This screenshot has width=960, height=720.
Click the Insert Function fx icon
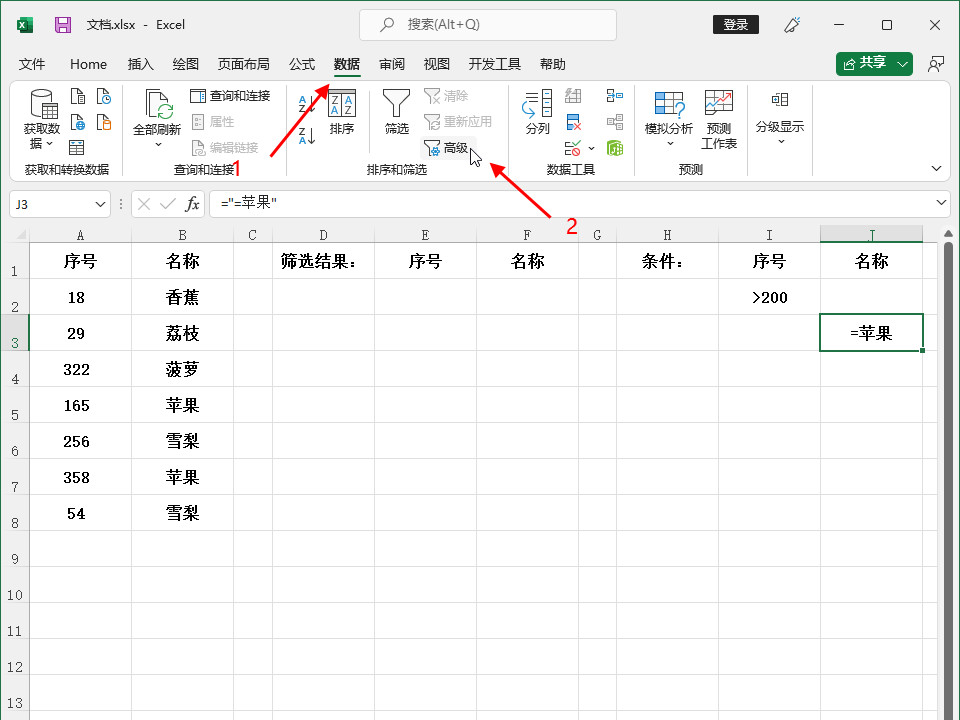192,204
